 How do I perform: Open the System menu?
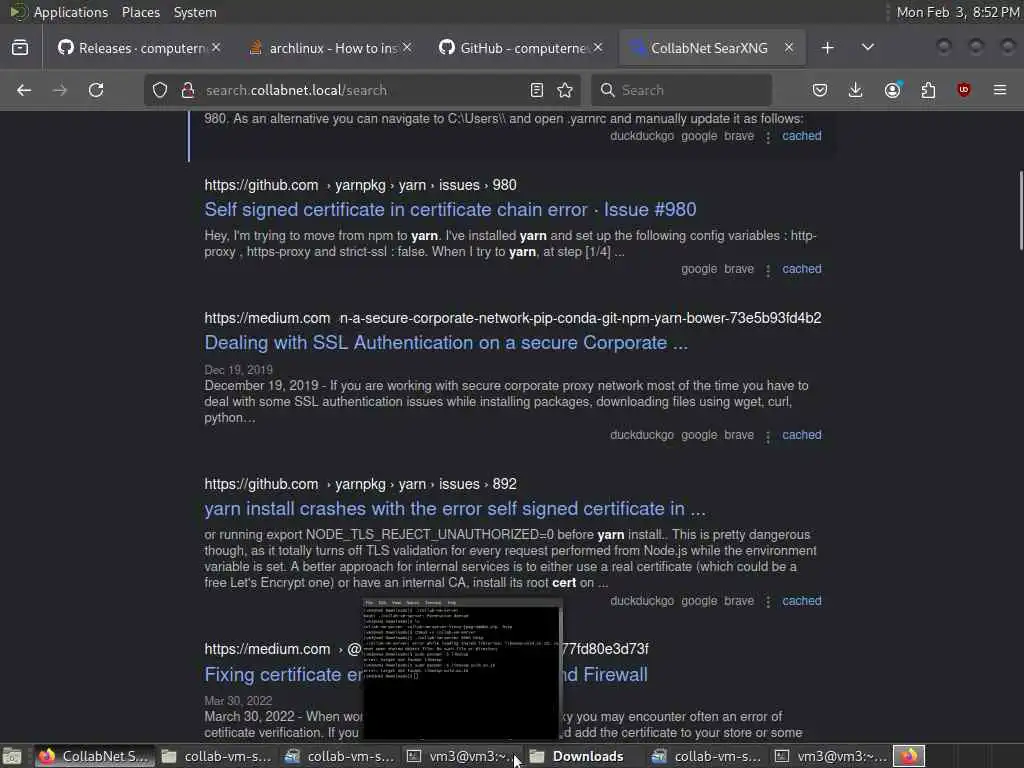195,12
